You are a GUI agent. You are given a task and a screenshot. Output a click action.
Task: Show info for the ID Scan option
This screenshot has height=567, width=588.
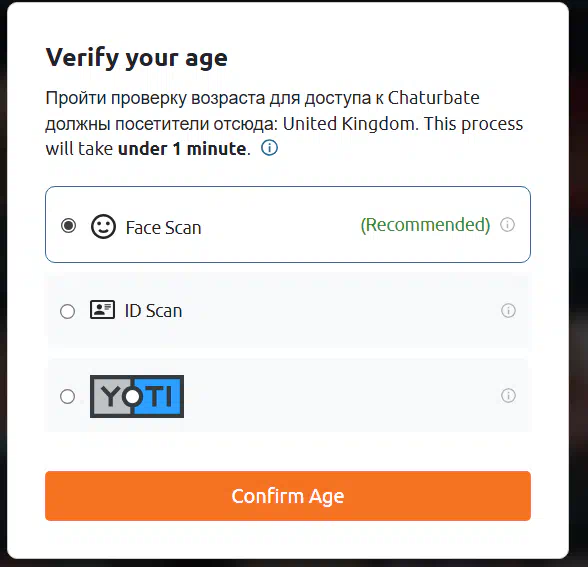[x=508, y=310]
